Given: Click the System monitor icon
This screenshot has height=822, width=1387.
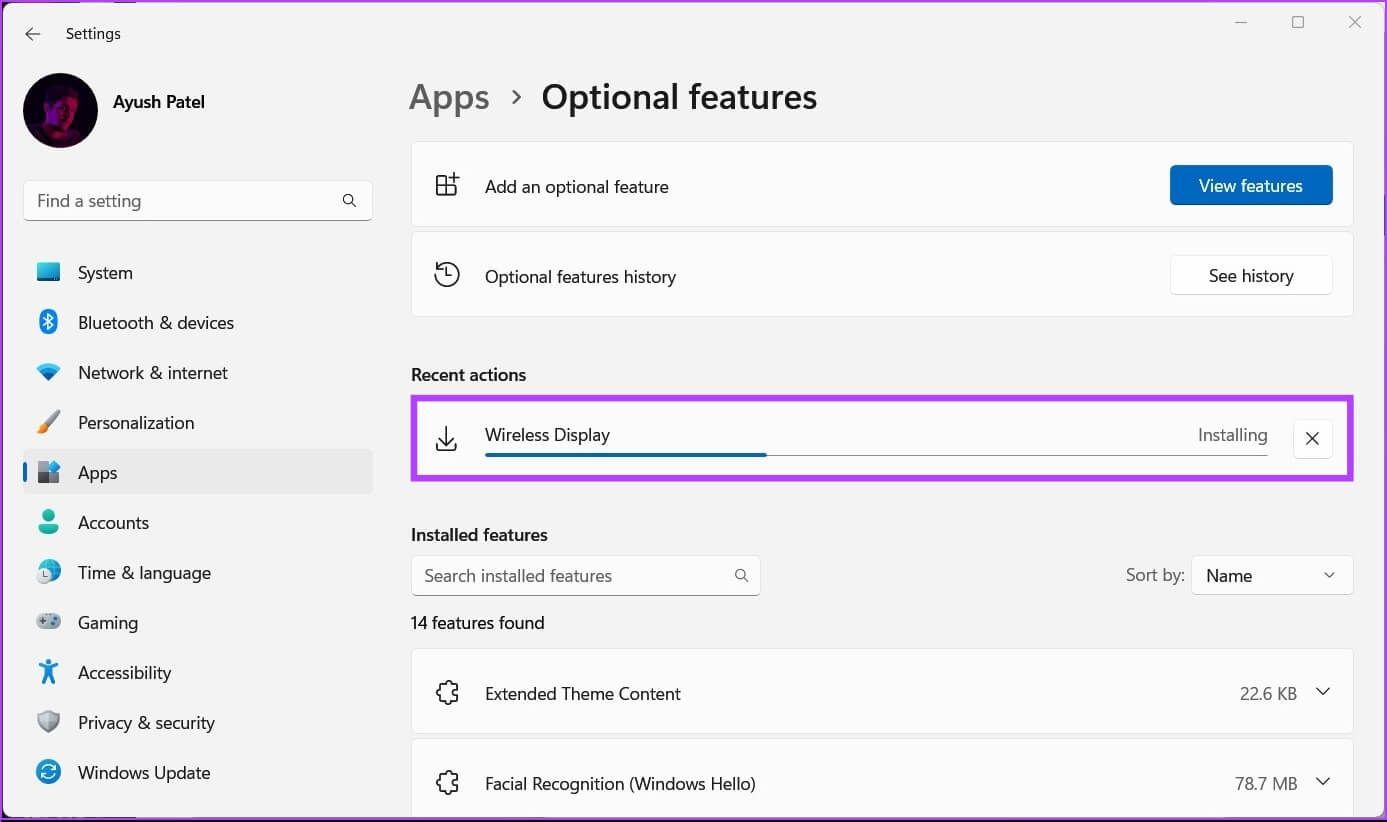Looking at the screenshot, I should click(48, 272).
